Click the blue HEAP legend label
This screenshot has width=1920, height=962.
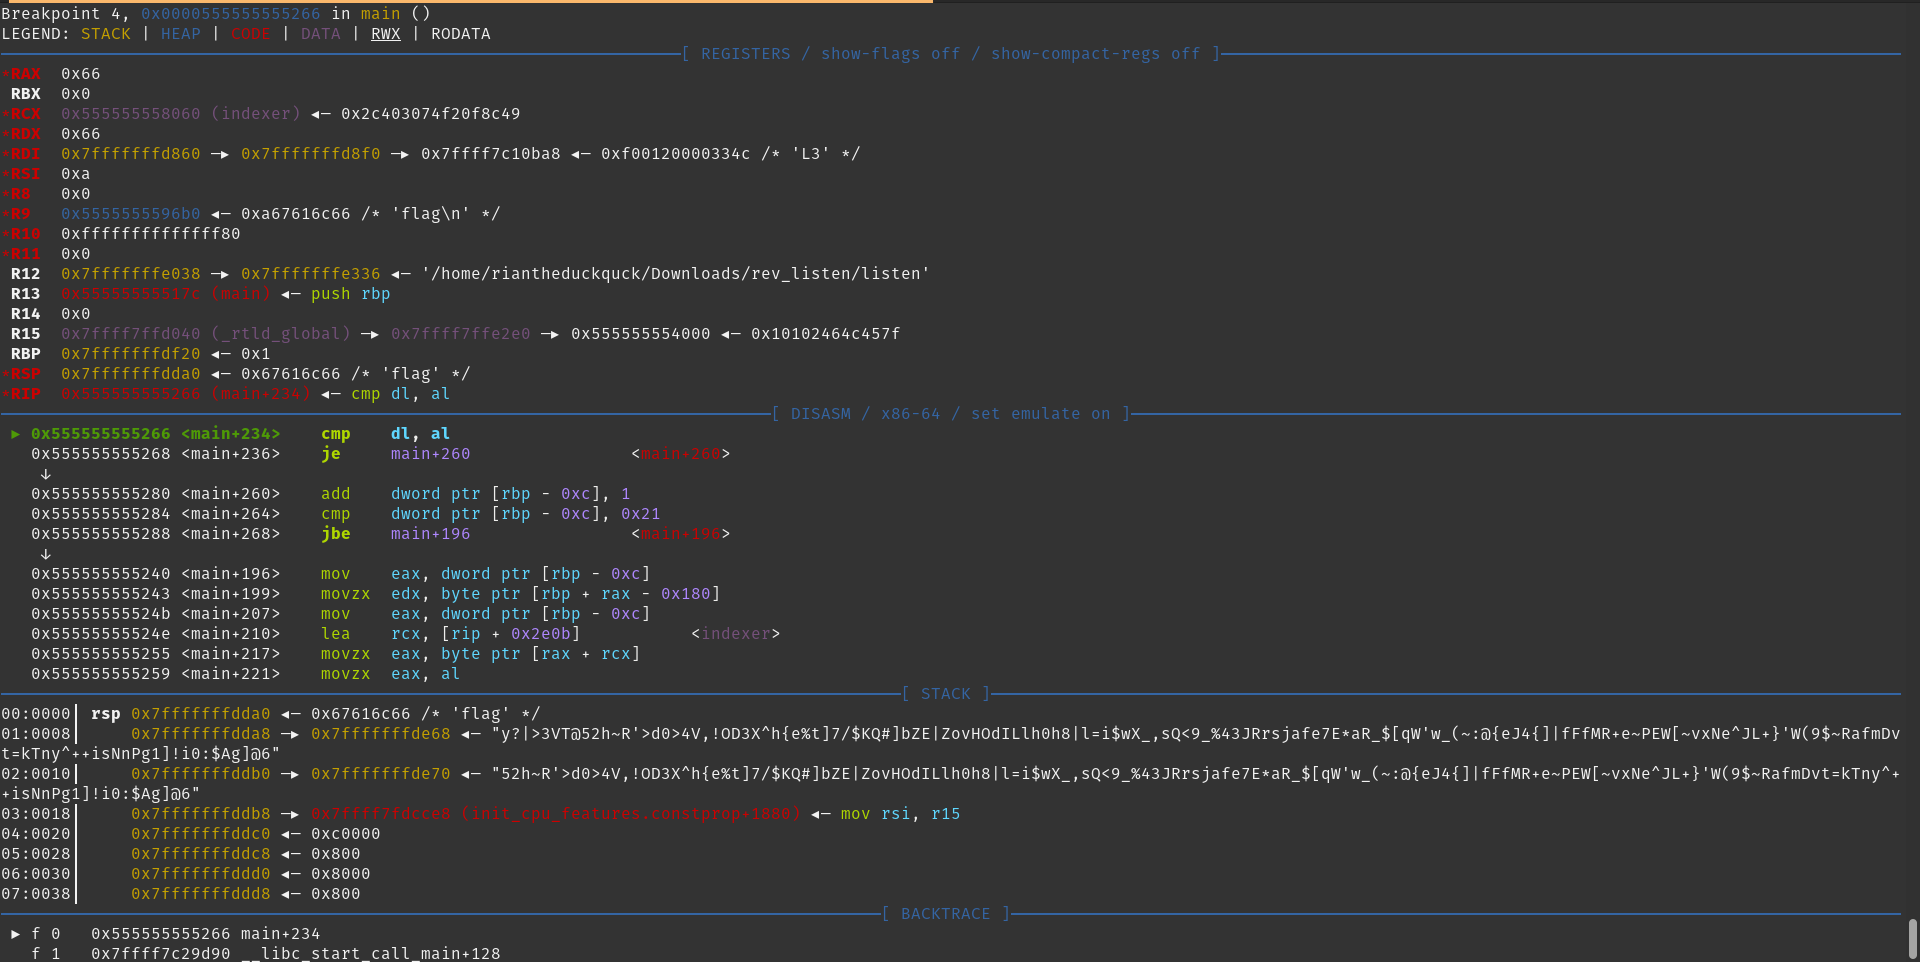(x=180, y=34)
